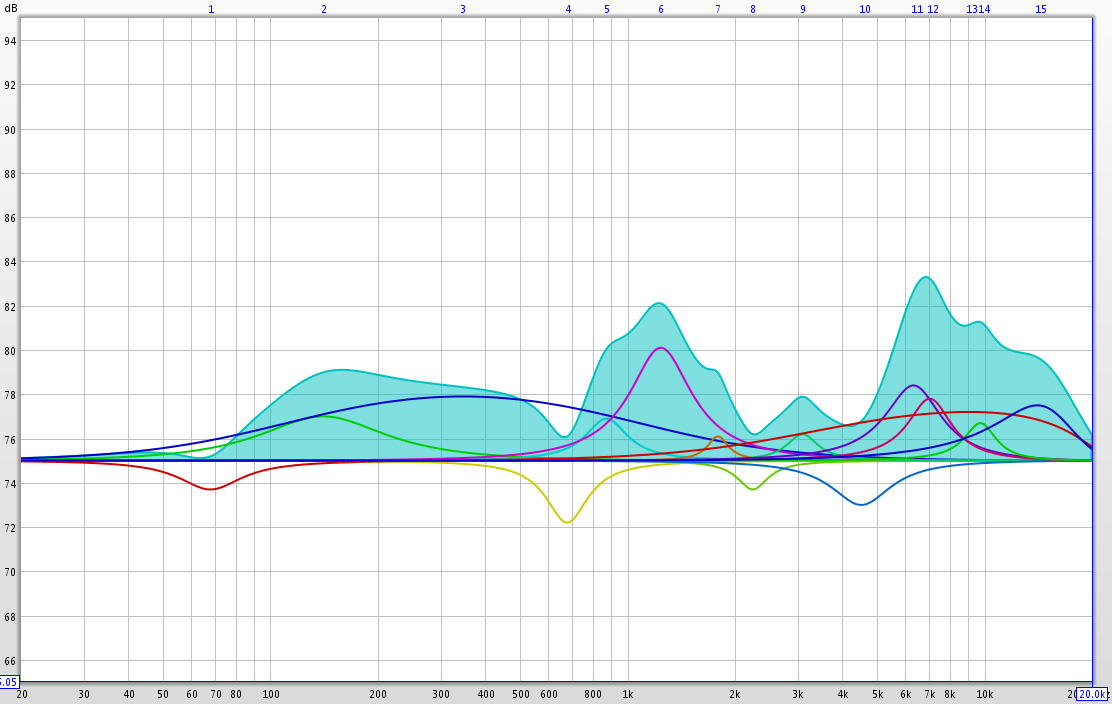The height and width of the screenshot is (704, 1112).
Task: Select EQ band marker 5
Action: (x=605, y=10)
